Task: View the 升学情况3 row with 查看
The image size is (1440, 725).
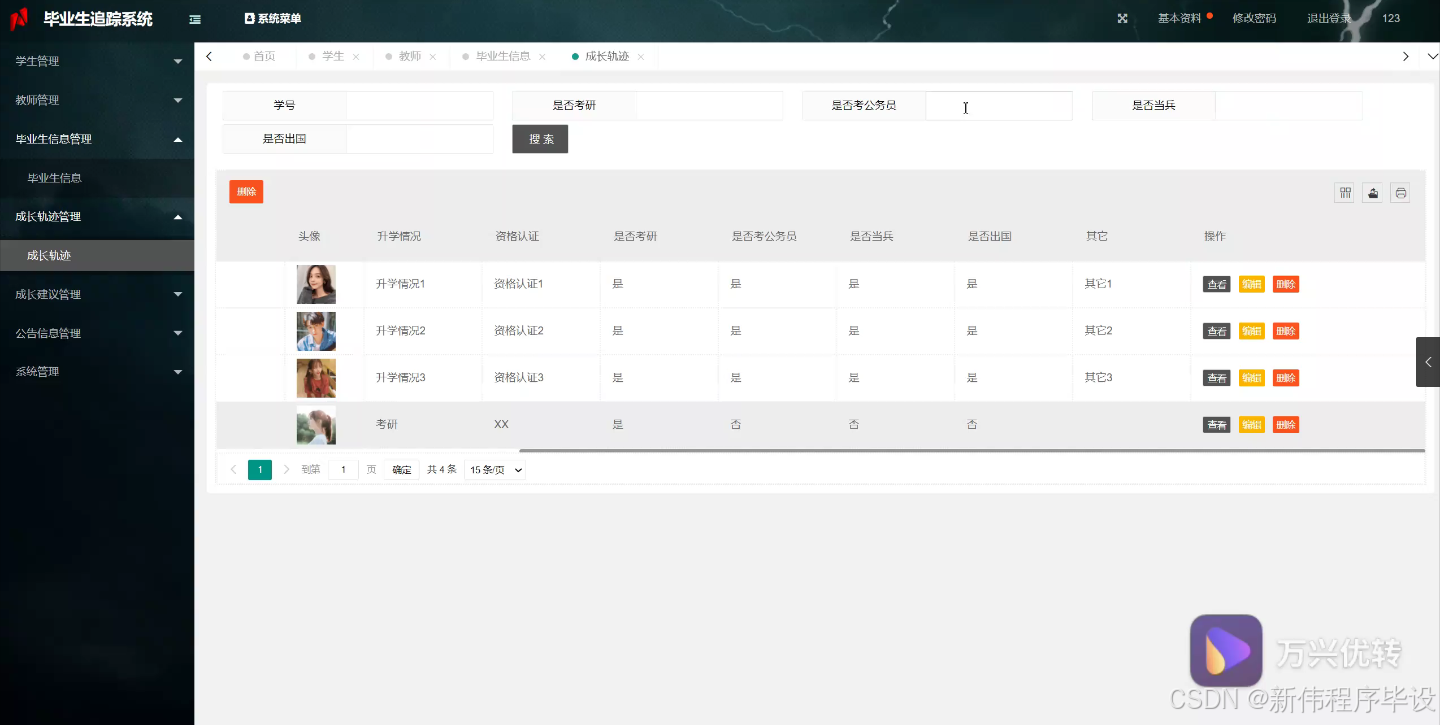Action: click(x=1216, y=378)
